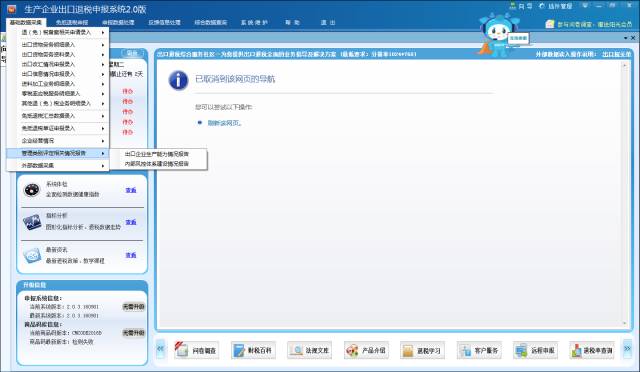Open the 申报数据处理 menu
The width and height of the screenshot is (640, 372).
pos(118,22)
